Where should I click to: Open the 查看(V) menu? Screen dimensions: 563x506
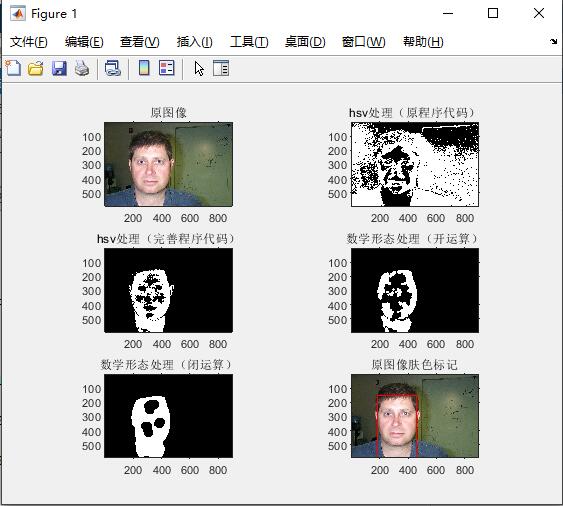pos(140,42)
